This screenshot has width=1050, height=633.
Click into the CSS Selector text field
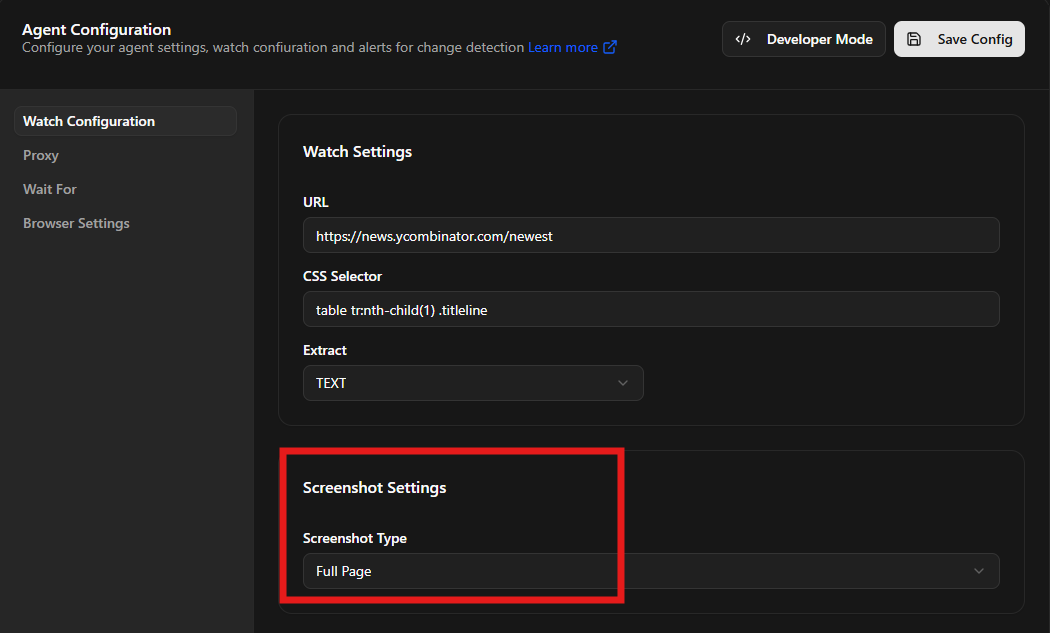point(650,309)
